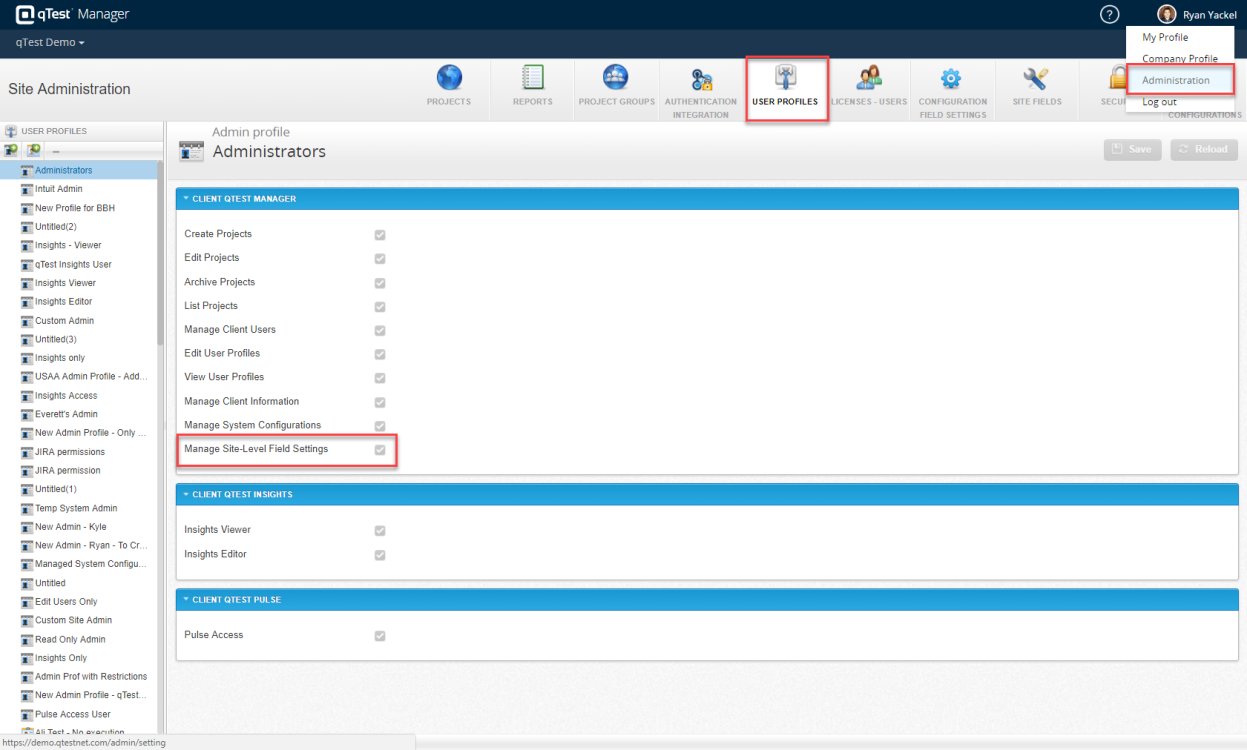Screen dimensions: 1247x750
Task: Open the qTest Demo project dropdown
Action: (x=50, y=43)
